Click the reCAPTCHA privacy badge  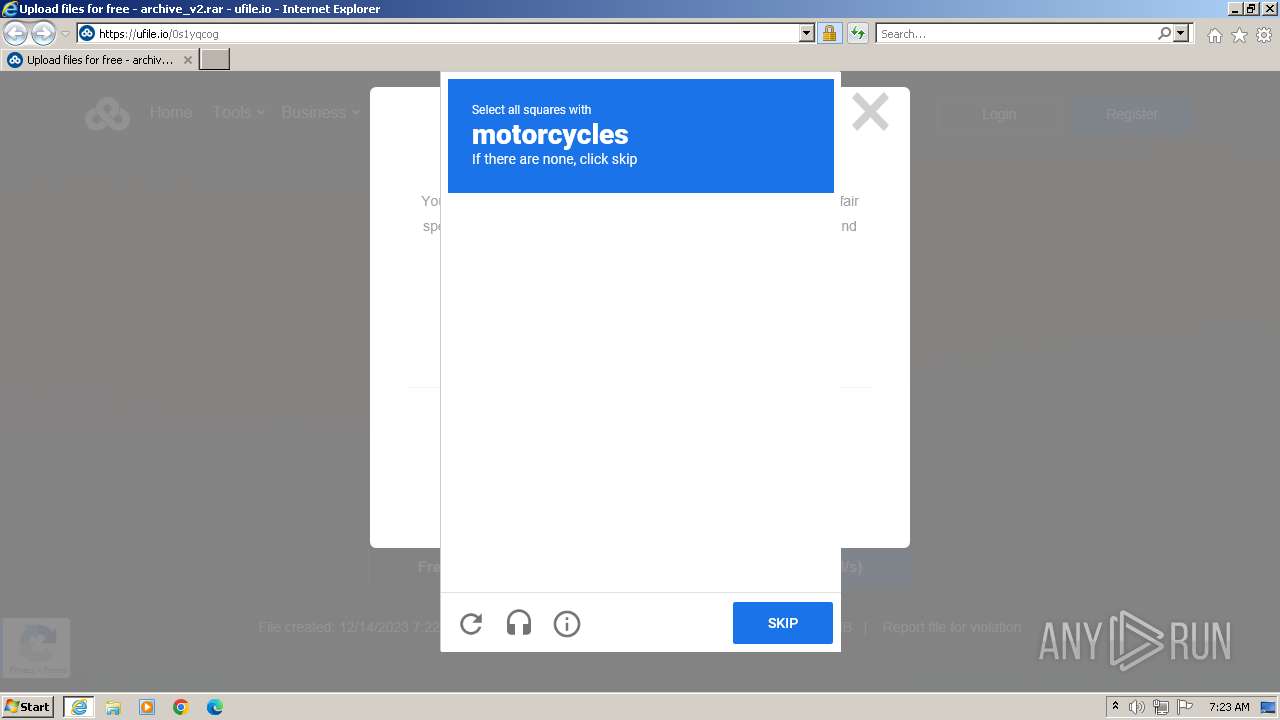tap(36, 647)
